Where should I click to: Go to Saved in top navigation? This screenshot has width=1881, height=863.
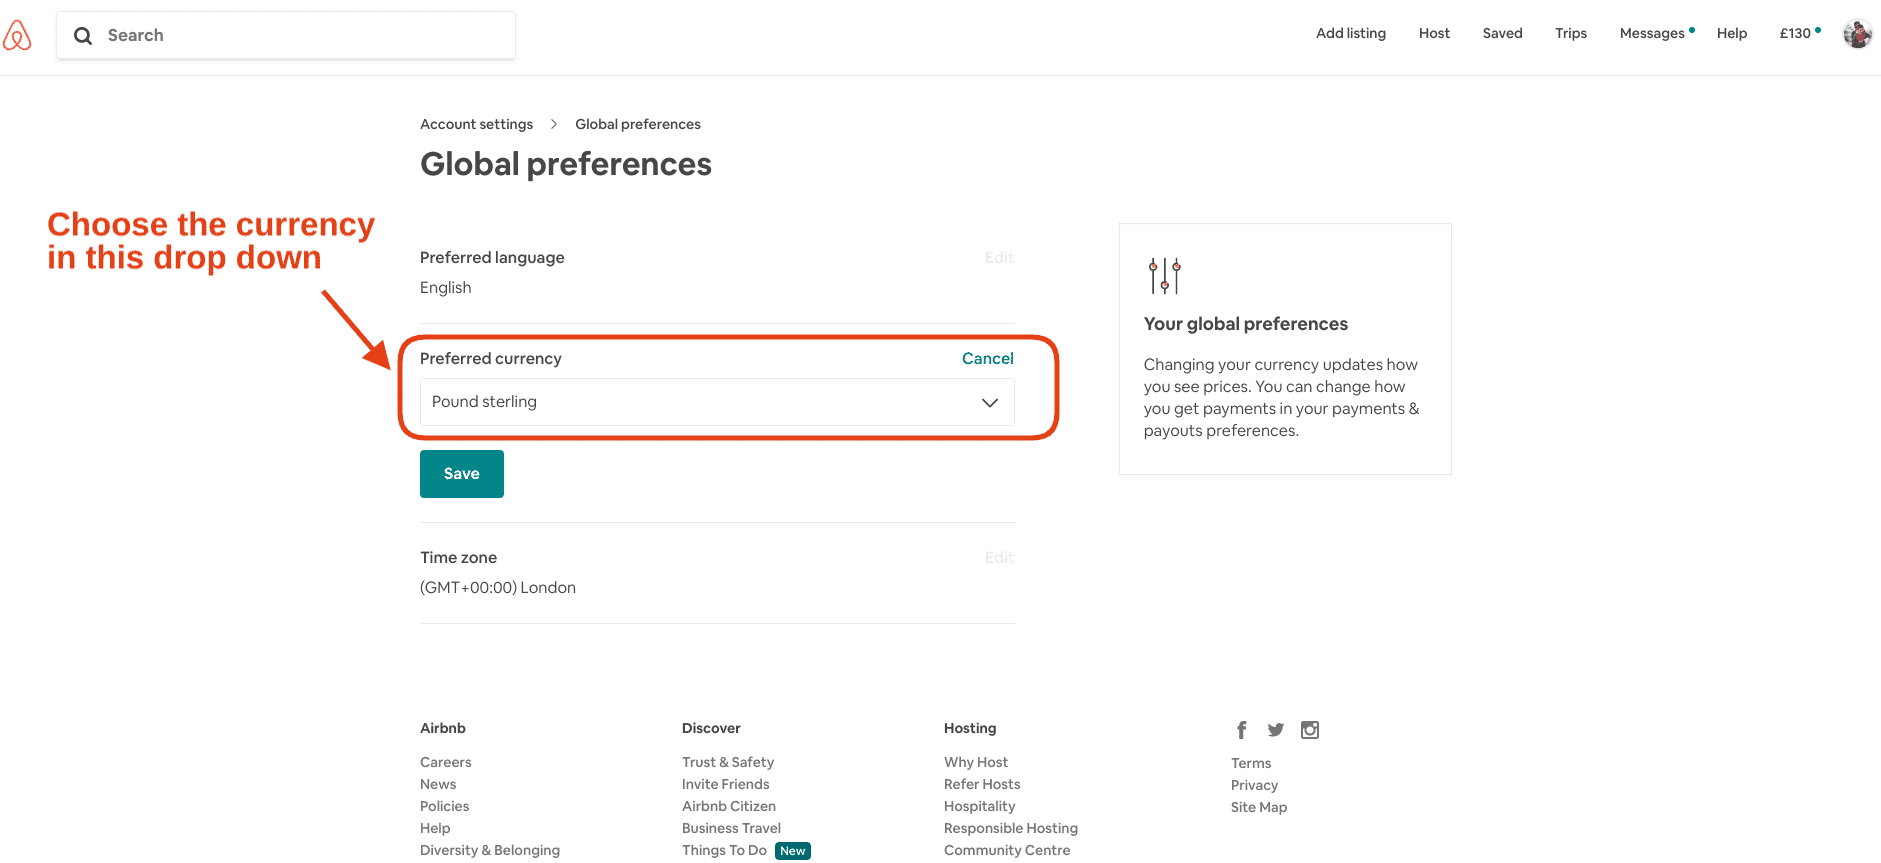tap(1502, 33)
